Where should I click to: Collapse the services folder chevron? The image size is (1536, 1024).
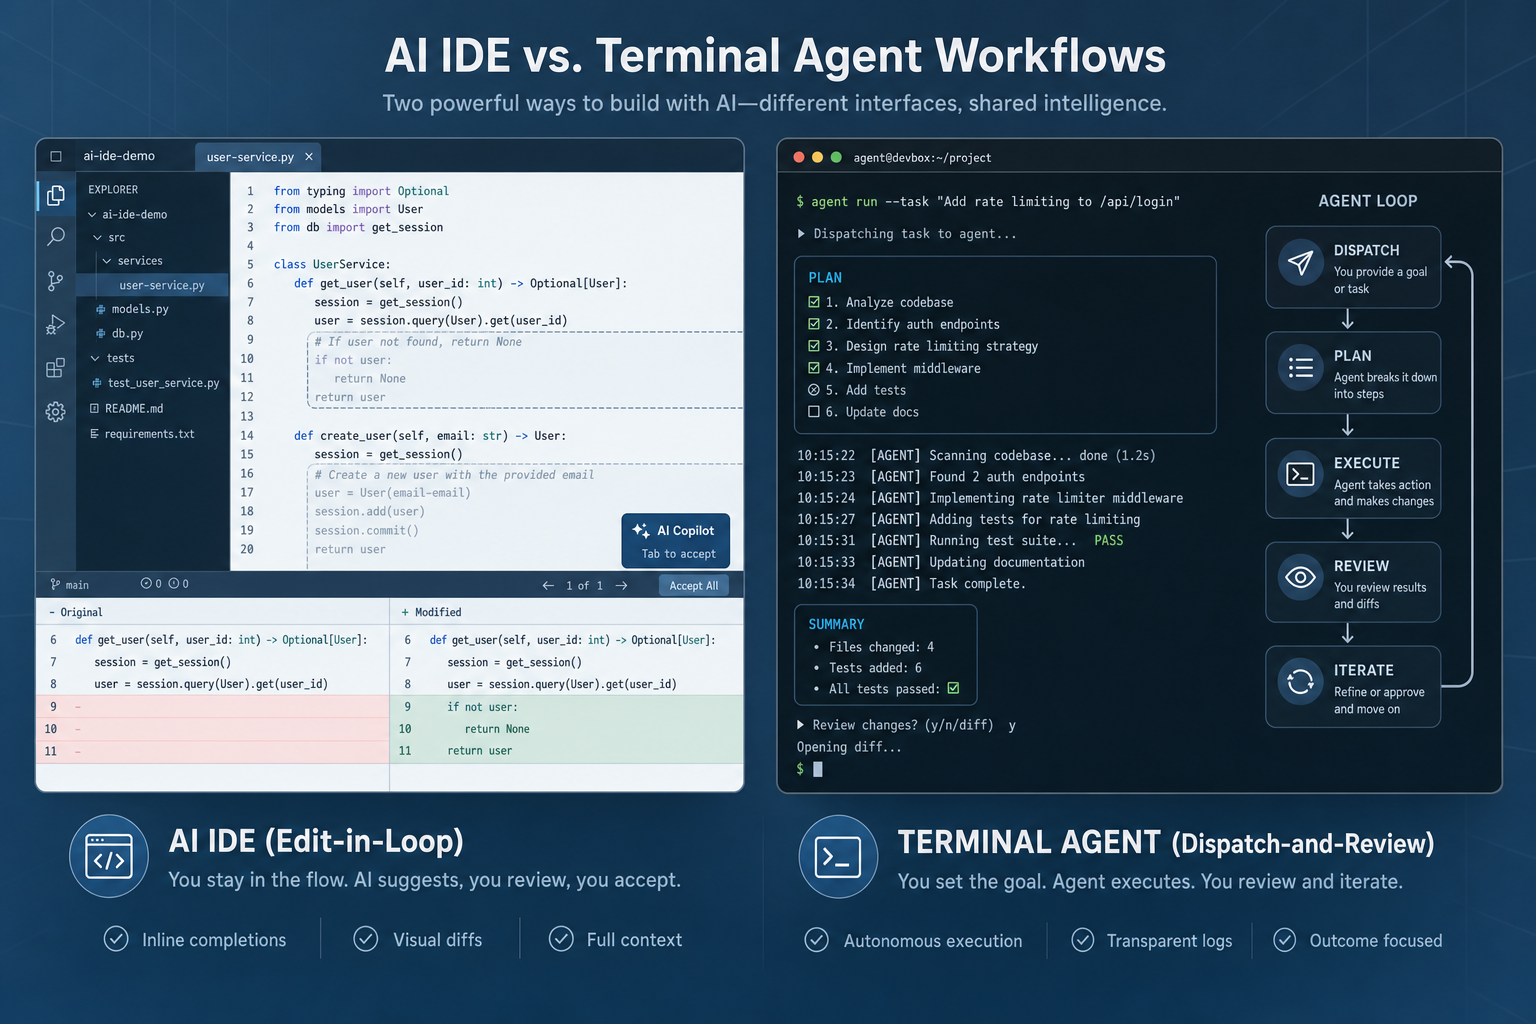pos(107,261)
